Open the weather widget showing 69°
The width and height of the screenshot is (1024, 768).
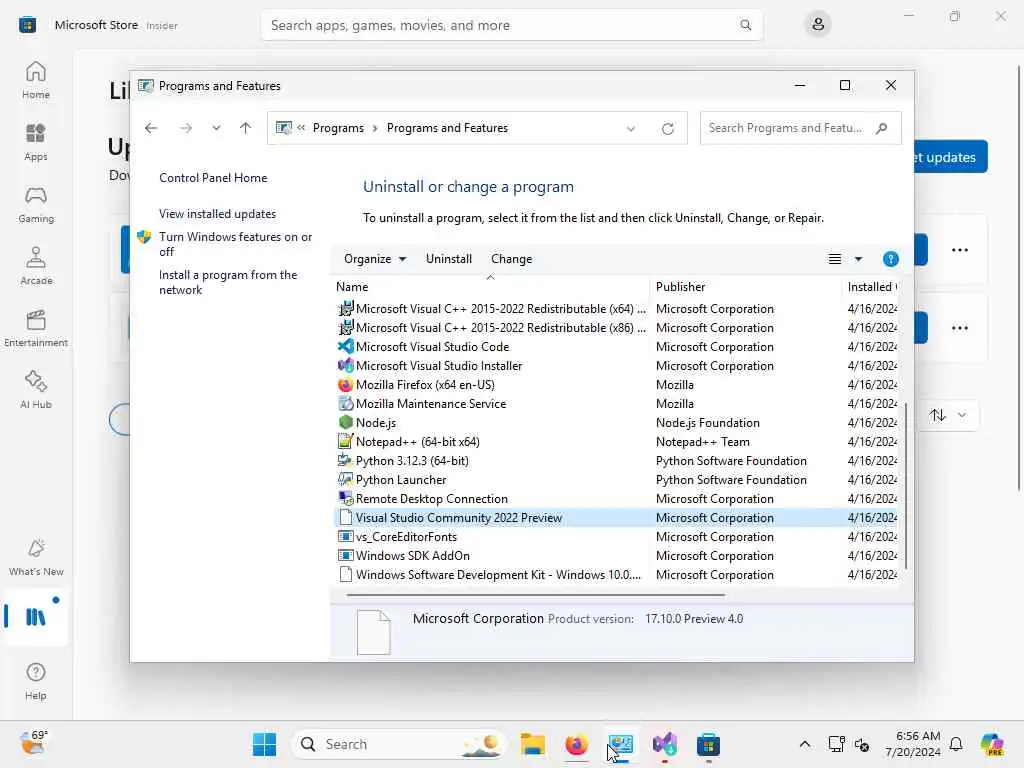coord(33,743)
